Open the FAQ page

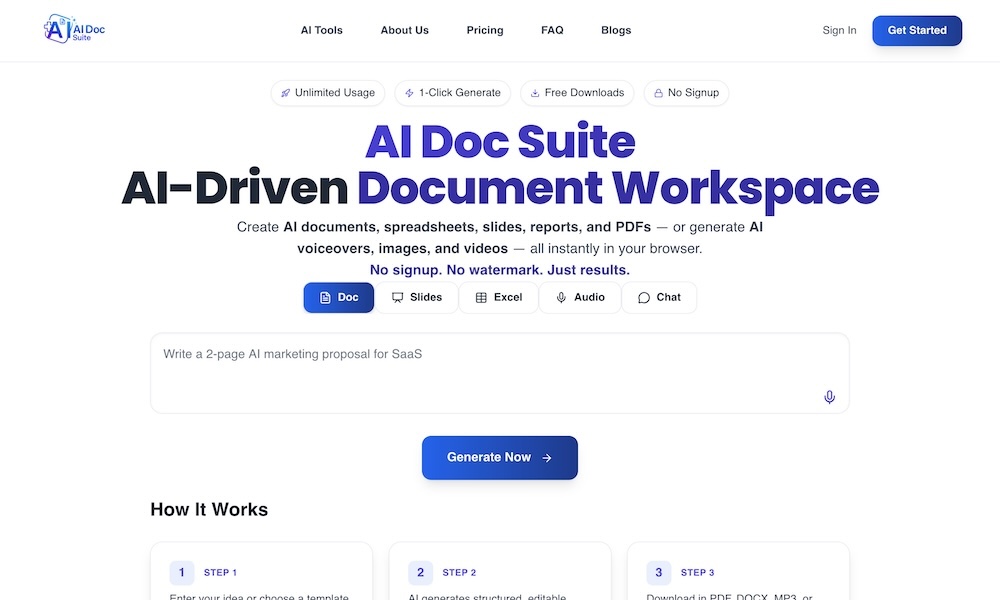click(x=552, y=30)
